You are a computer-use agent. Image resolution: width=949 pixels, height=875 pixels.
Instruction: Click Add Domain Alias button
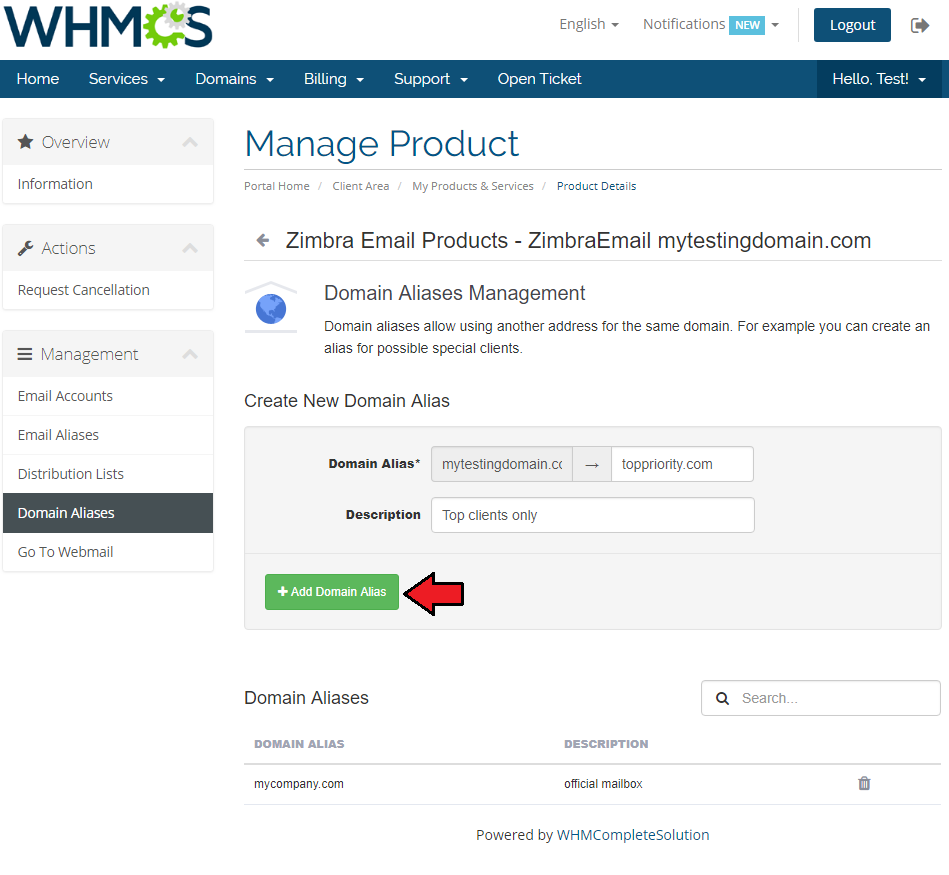332,592
